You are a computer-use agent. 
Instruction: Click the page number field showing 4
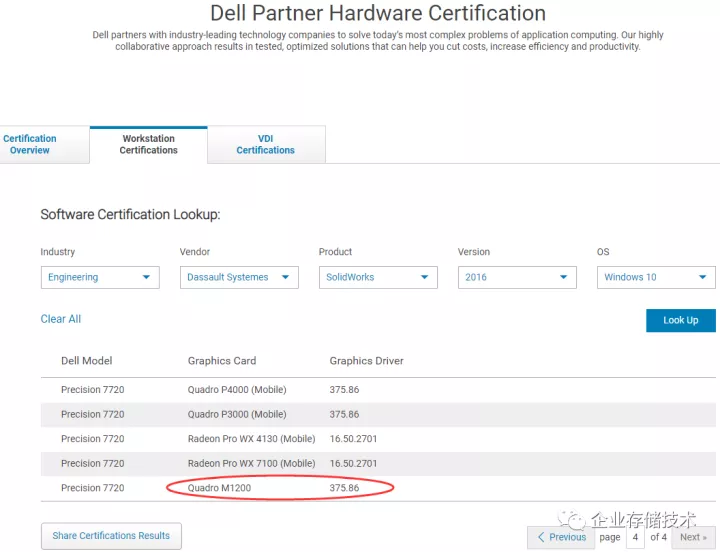tap(636, 537)
